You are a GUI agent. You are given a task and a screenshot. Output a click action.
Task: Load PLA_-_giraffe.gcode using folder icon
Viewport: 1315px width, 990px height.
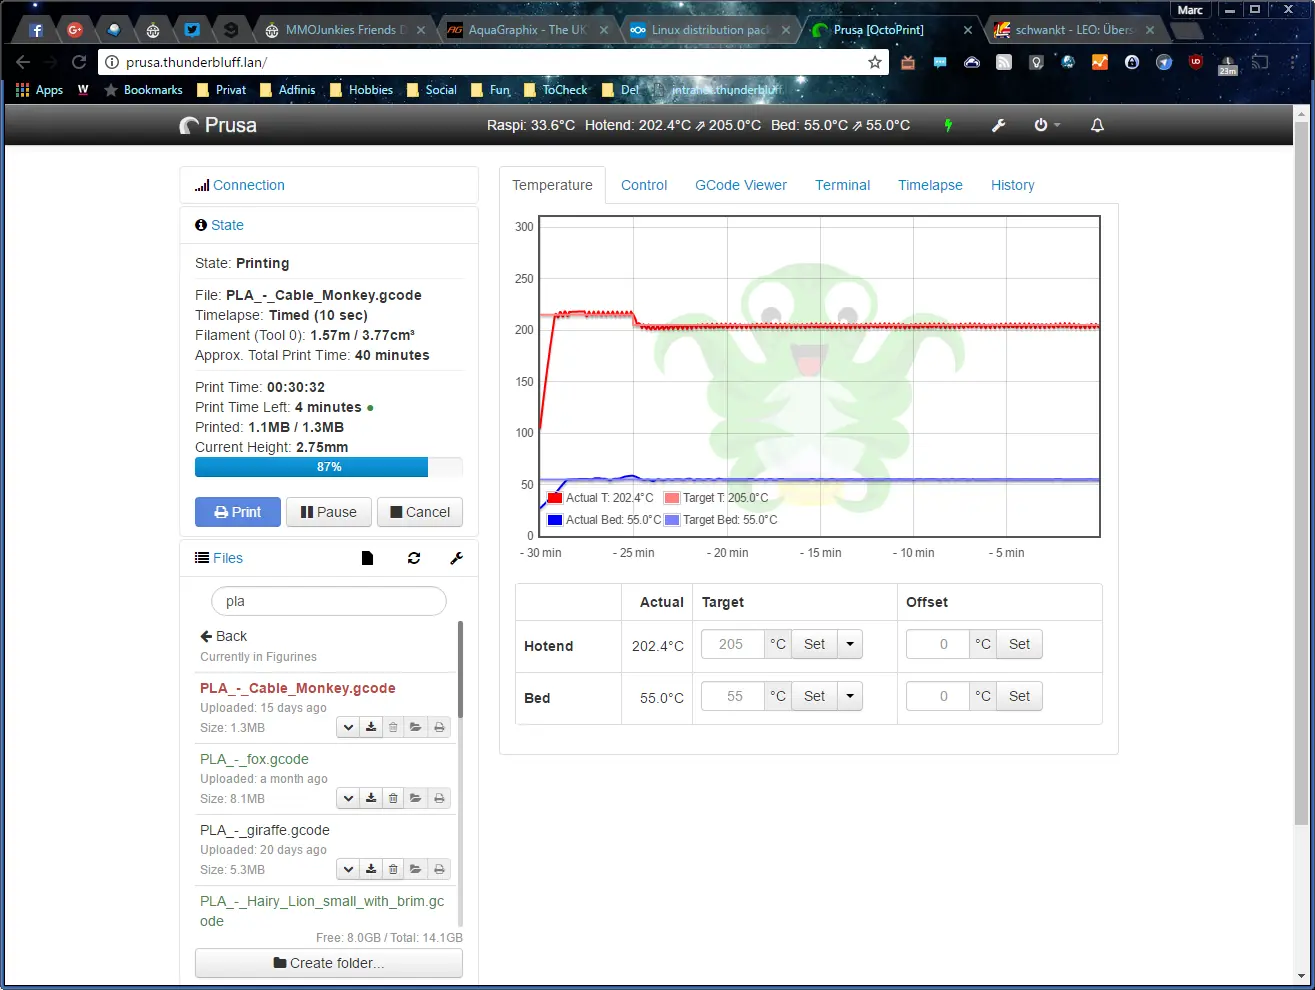tap(416, 869)
